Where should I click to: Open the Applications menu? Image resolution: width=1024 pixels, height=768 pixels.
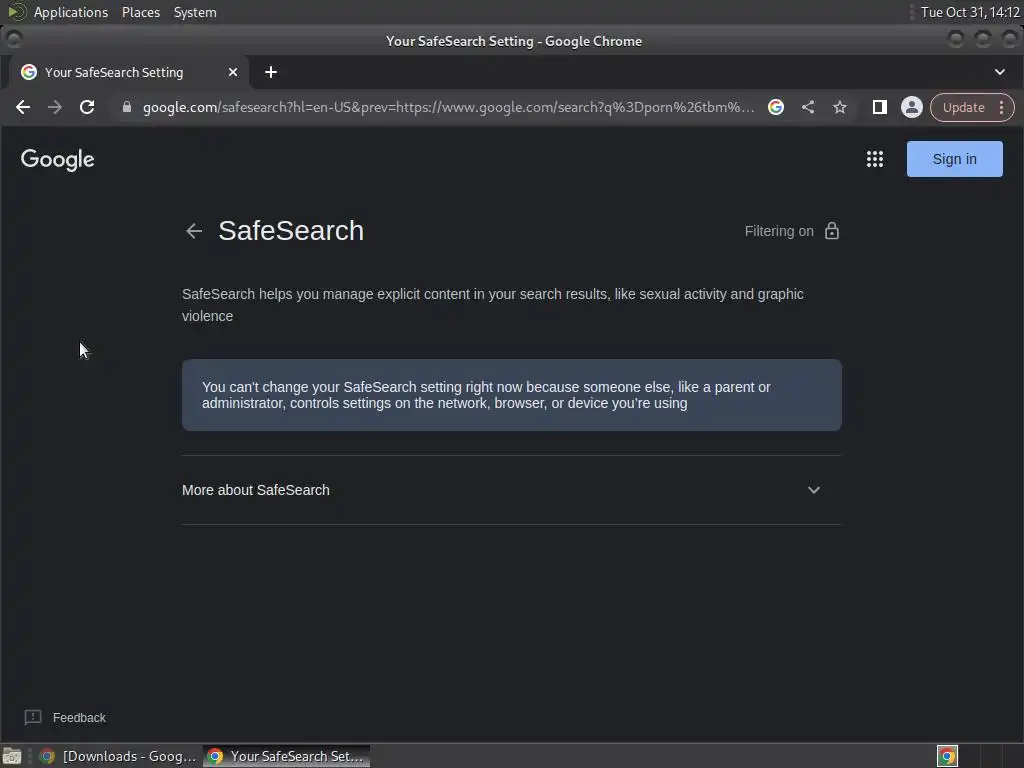(x=71, y=12)
